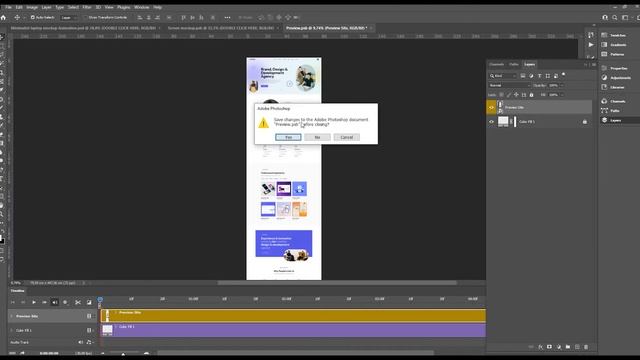
Task: Click lock all icon in Layers panel
Action: (531, 95)
